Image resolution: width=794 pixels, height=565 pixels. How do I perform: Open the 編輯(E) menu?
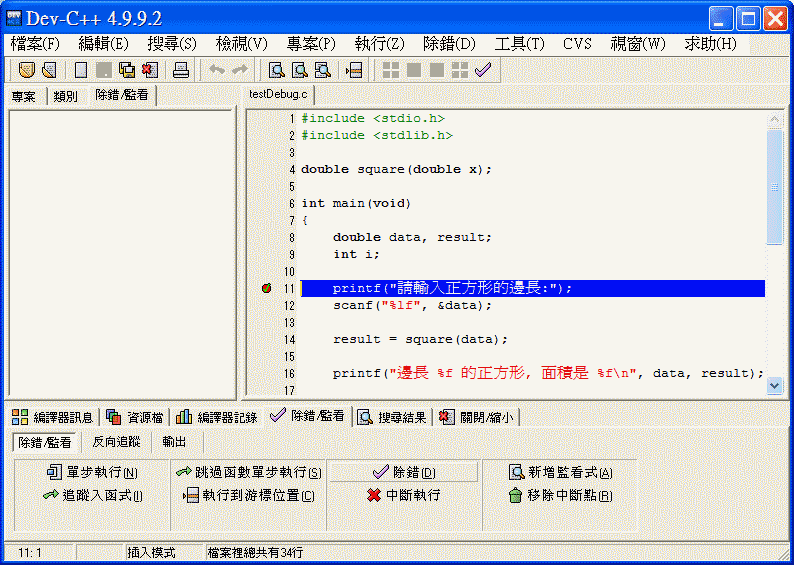[103, 44]
